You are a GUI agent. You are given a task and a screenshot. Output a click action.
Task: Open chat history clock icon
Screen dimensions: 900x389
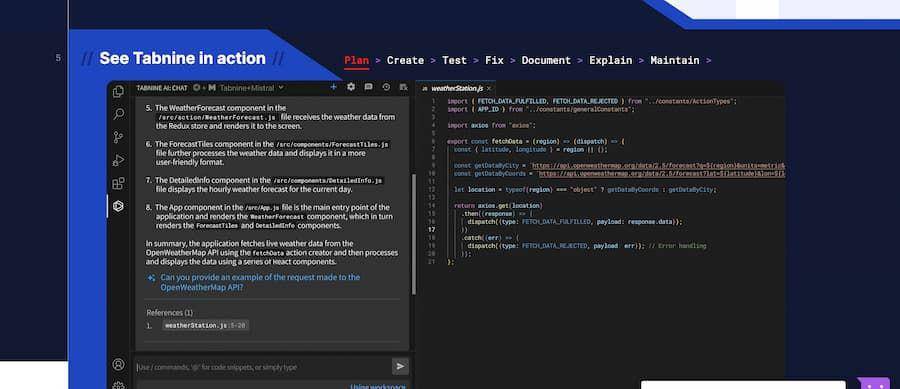[x=386, y=87]
